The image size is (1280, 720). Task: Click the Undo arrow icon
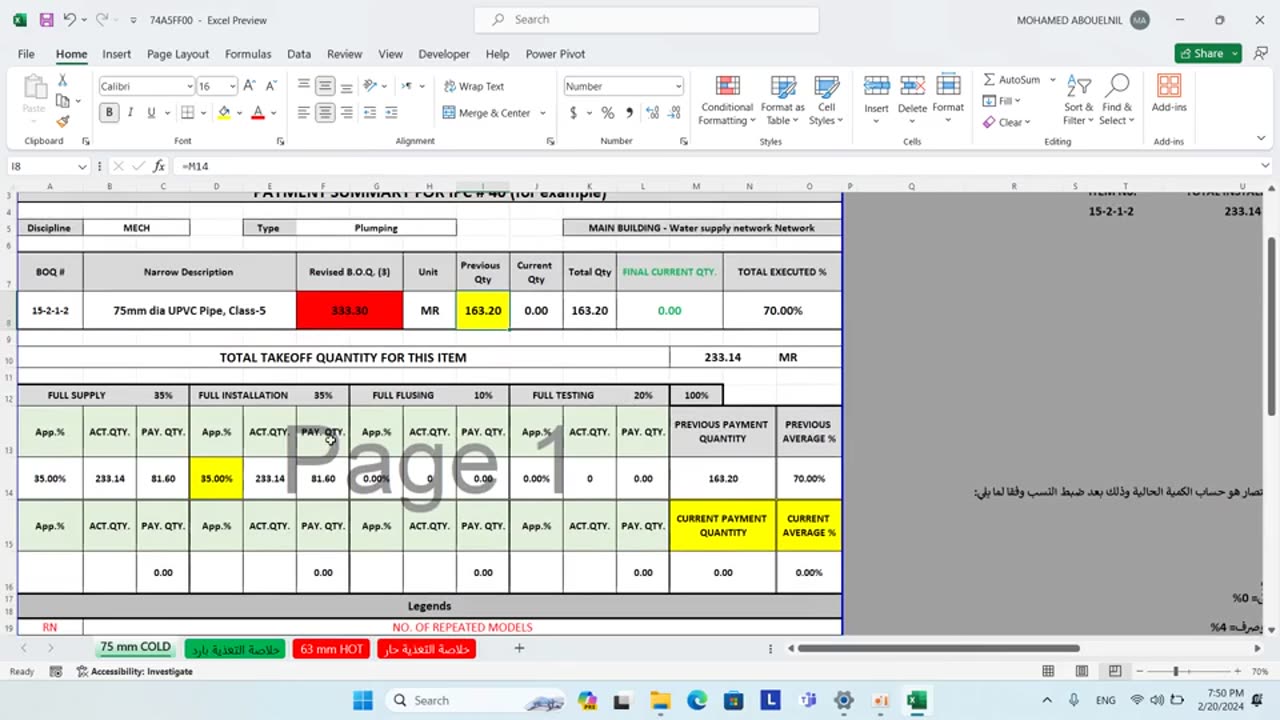[70, 20]
